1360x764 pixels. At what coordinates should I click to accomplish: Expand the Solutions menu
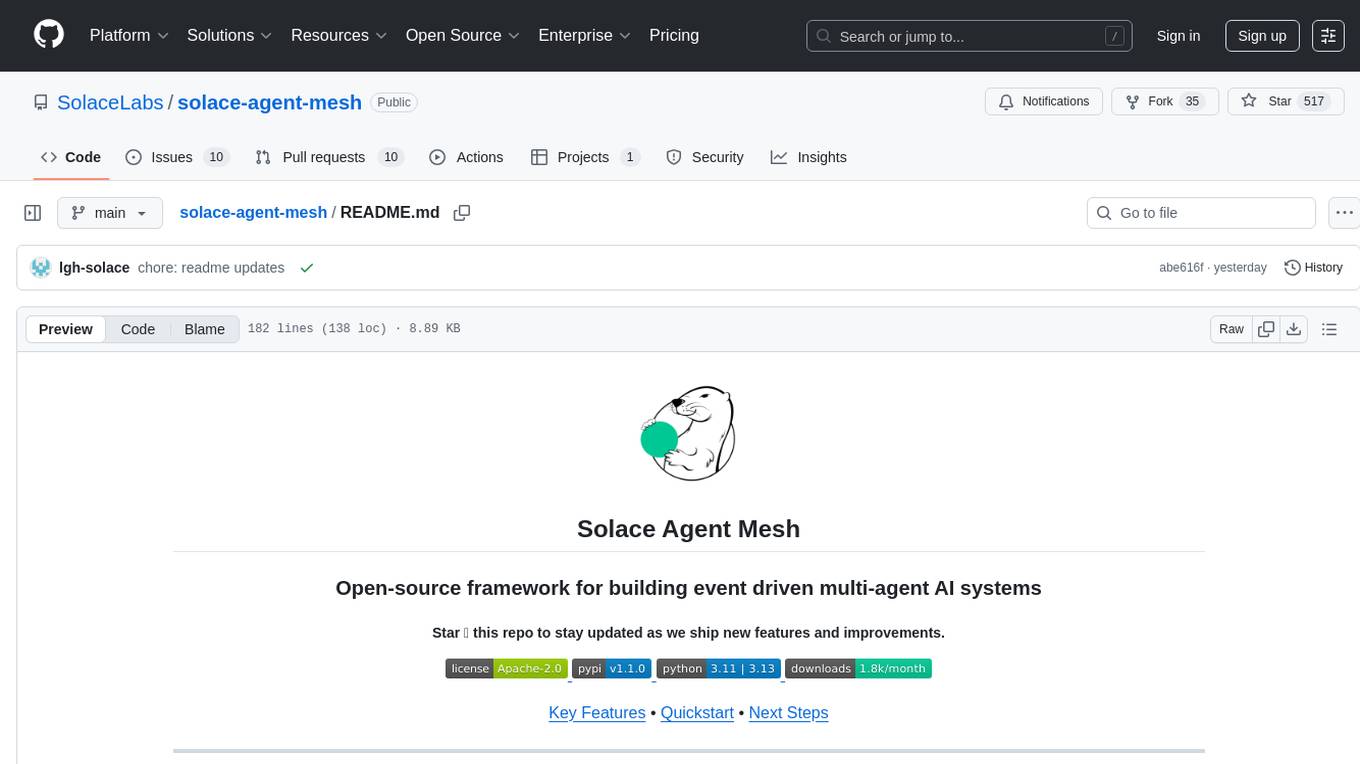click(x=229, y=35)
